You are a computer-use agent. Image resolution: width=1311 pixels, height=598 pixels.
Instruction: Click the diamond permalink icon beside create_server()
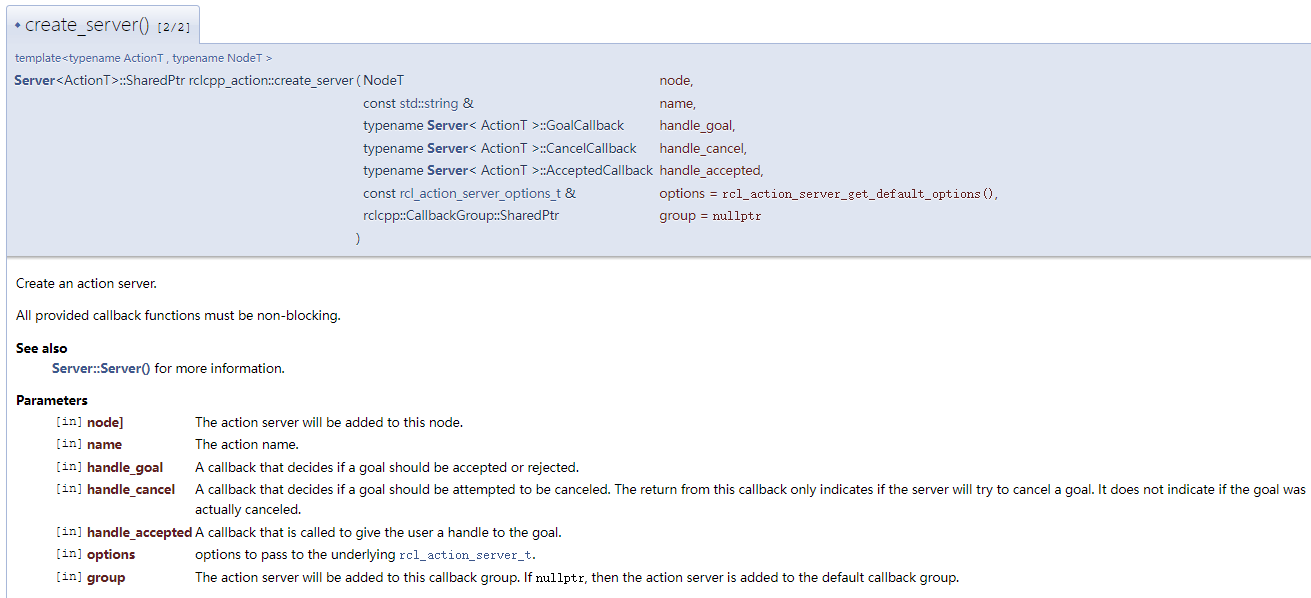pyautogui.click(x=18, y=25)
